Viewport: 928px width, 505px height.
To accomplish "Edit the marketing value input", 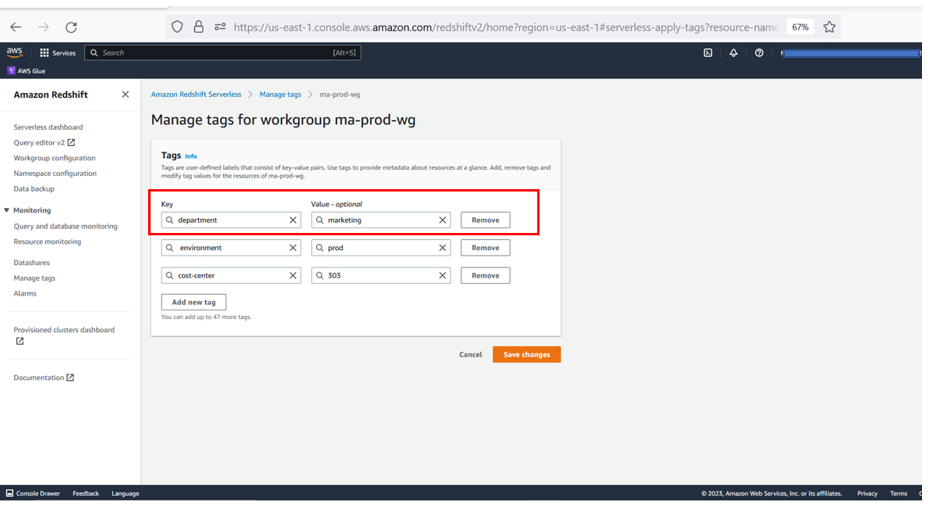I will [x=381, y=220].
